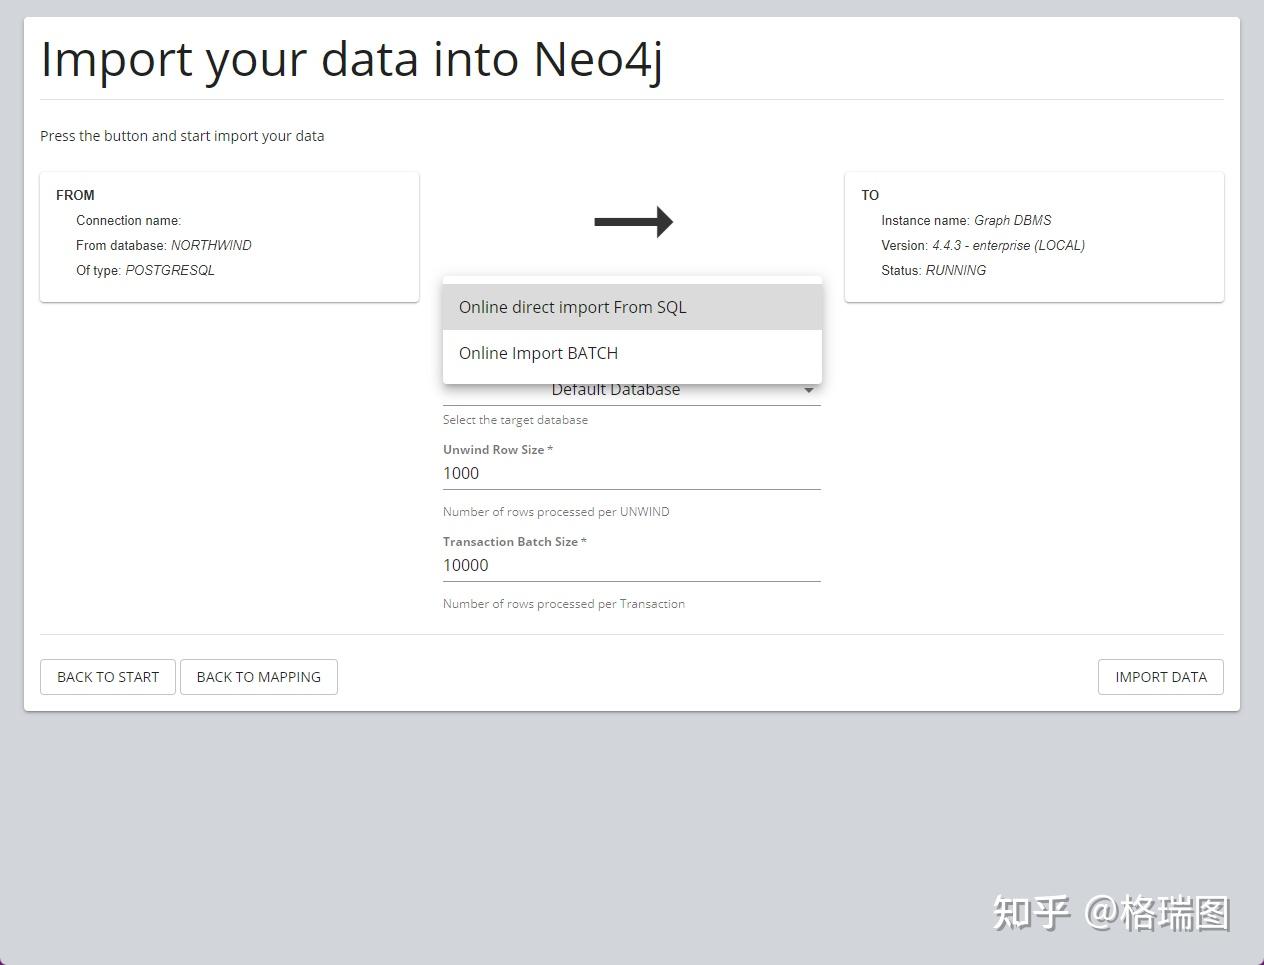Click the Number of rows processed per UNWIND caption
The width and height of the screenshot is (1264, 965).
[x=556, y=511]
